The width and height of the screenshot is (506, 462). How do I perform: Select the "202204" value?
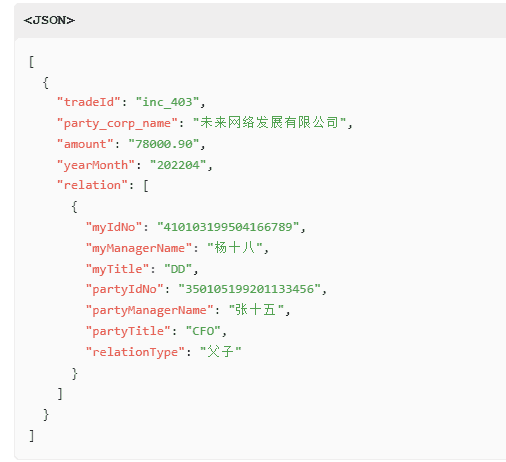tap(178, 165)
